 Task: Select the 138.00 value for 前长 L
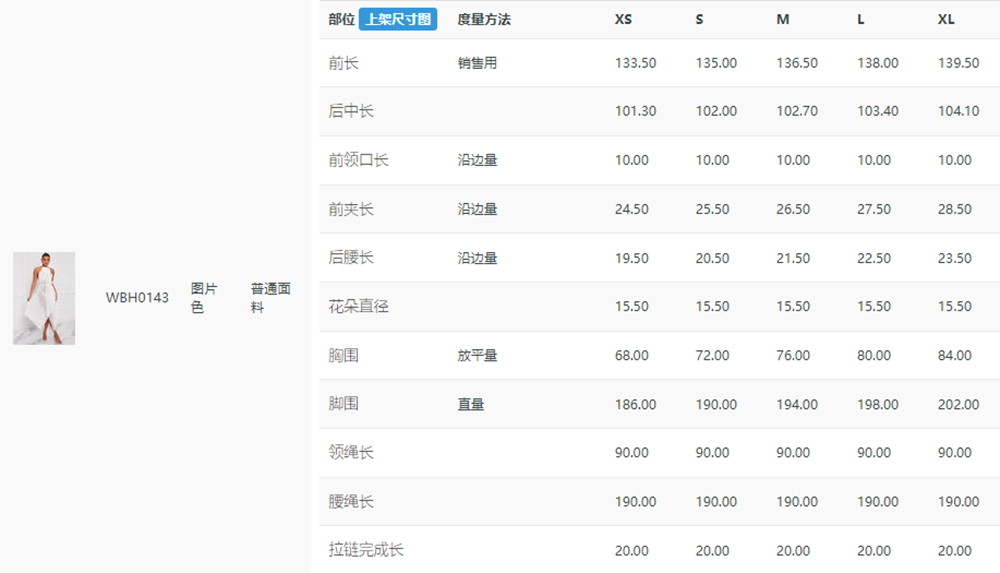pos(878,63)
